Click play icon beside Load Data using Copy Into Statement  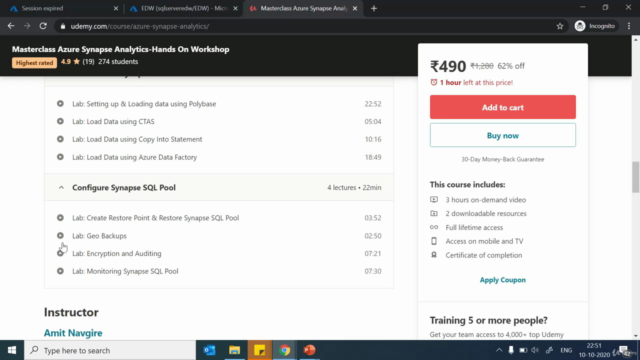click(x=60, y=139)
